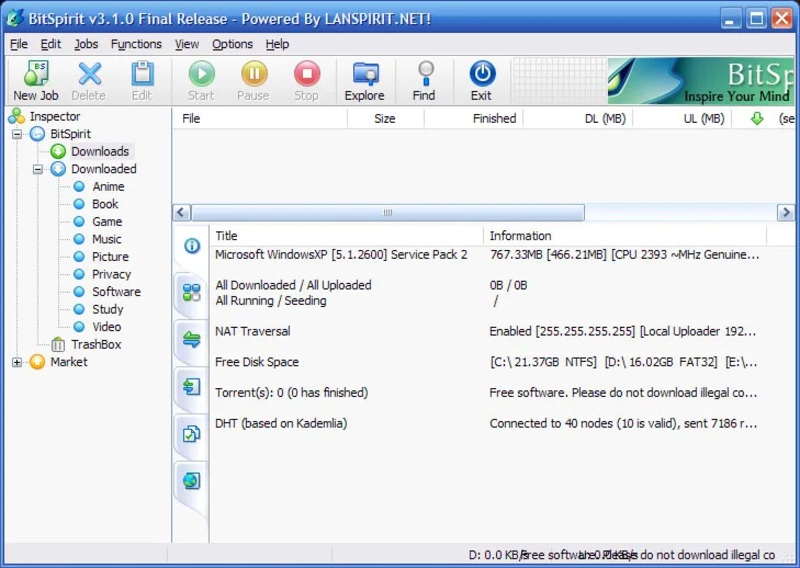The height and width of the screenshot is (568, 800).
Task: Select the Anime category
Action: (108, 186)
